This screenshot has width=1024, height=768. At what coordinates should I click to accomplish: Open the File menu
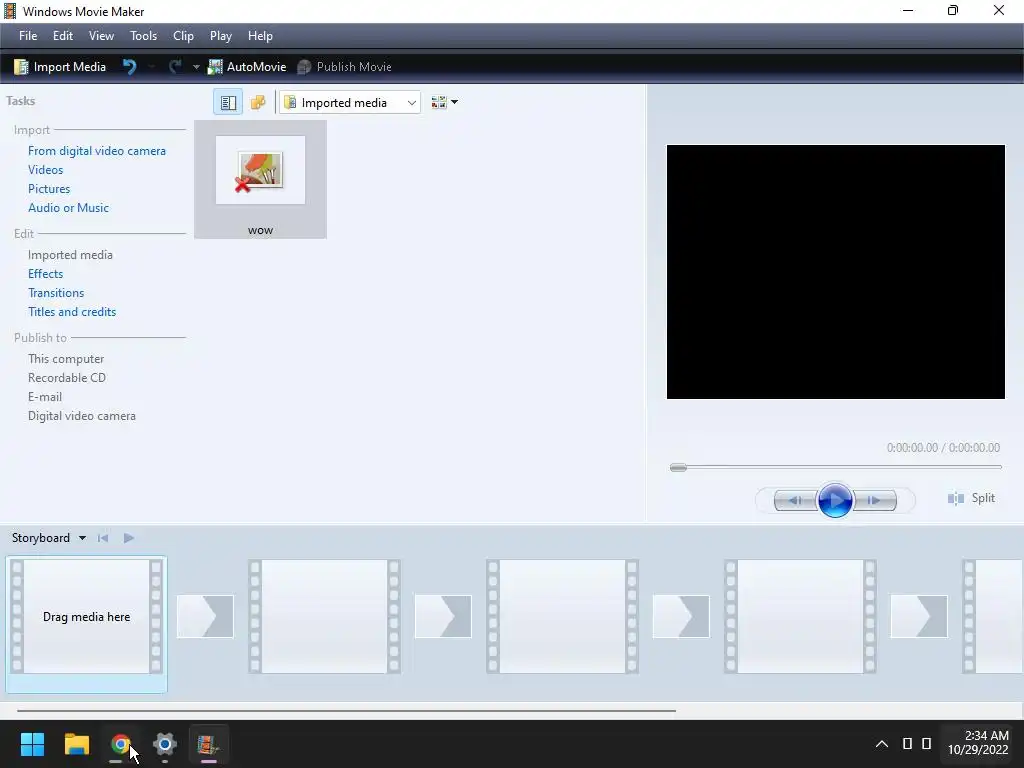pos(28,36)
